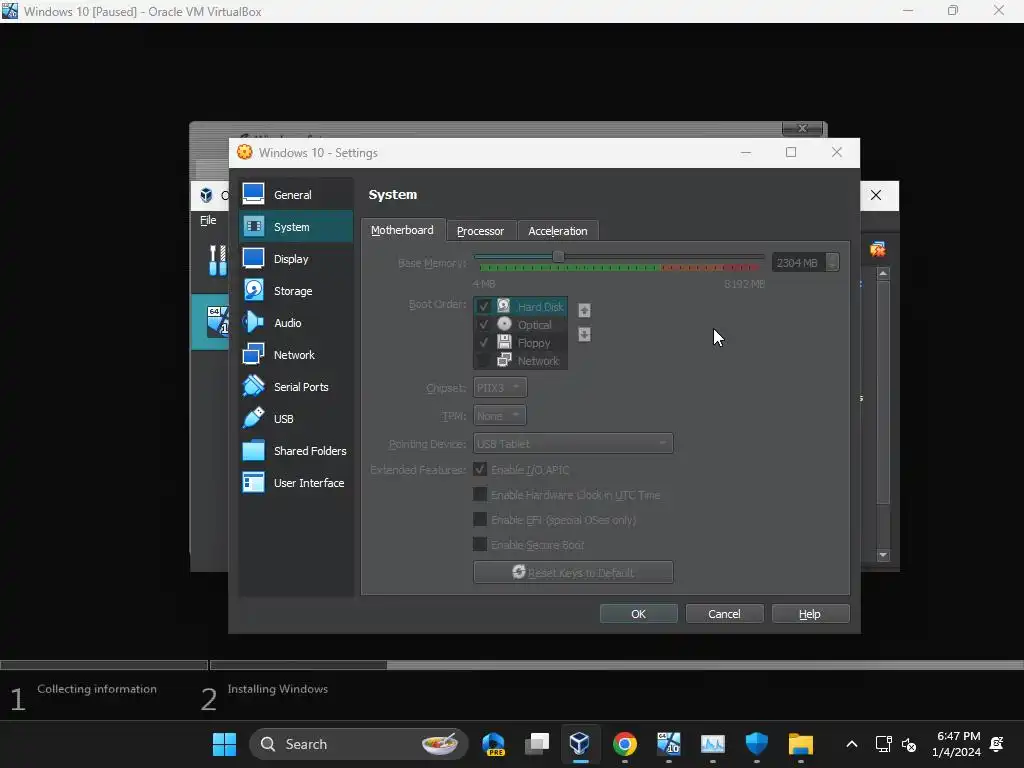This screenshot has height=768, width=1024.
Task: Click the Base Memory value field
Action: point(798,263)
